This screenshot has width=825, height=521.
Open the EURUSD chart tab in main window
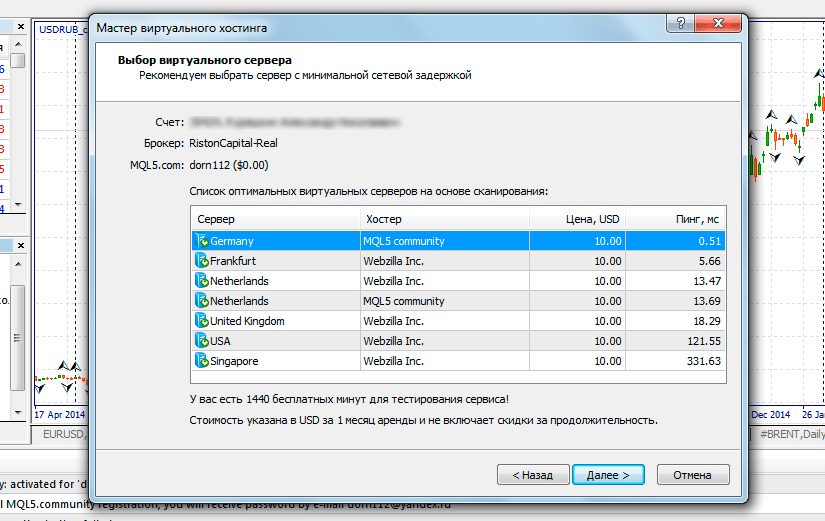coord(62,434)
